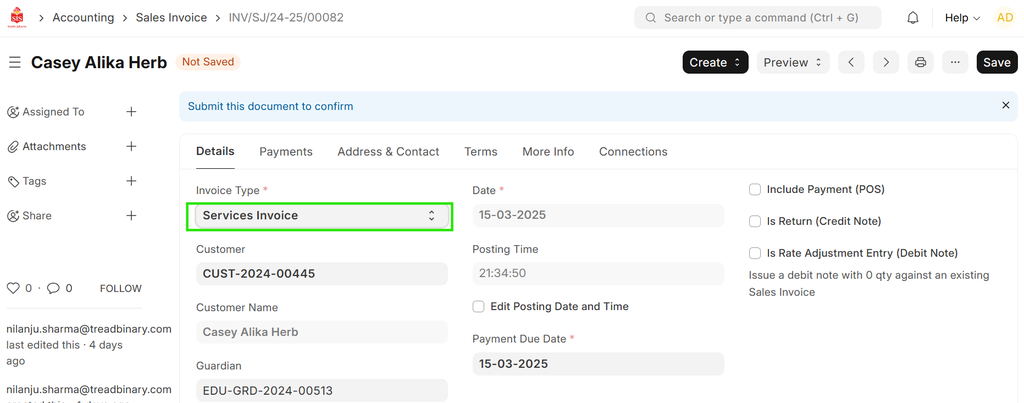This screenshot has width=1024, height=403.
Task: Click the notifications bell icon
Action: click(913, 18)
